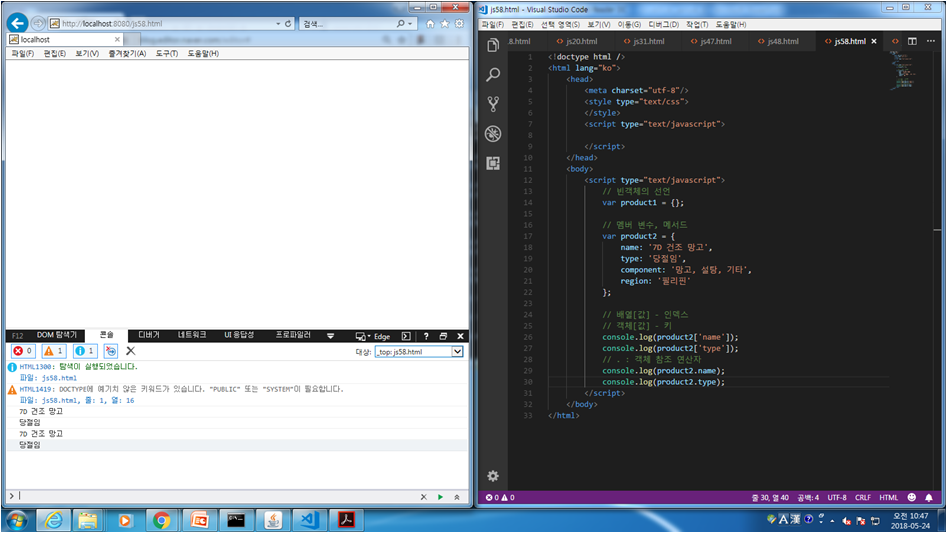Image resolution: width=947 pixels, height=533 pixels.
Task: Close the js58.html editor tab
Action: pyautogui.click(x=874, y=41)
